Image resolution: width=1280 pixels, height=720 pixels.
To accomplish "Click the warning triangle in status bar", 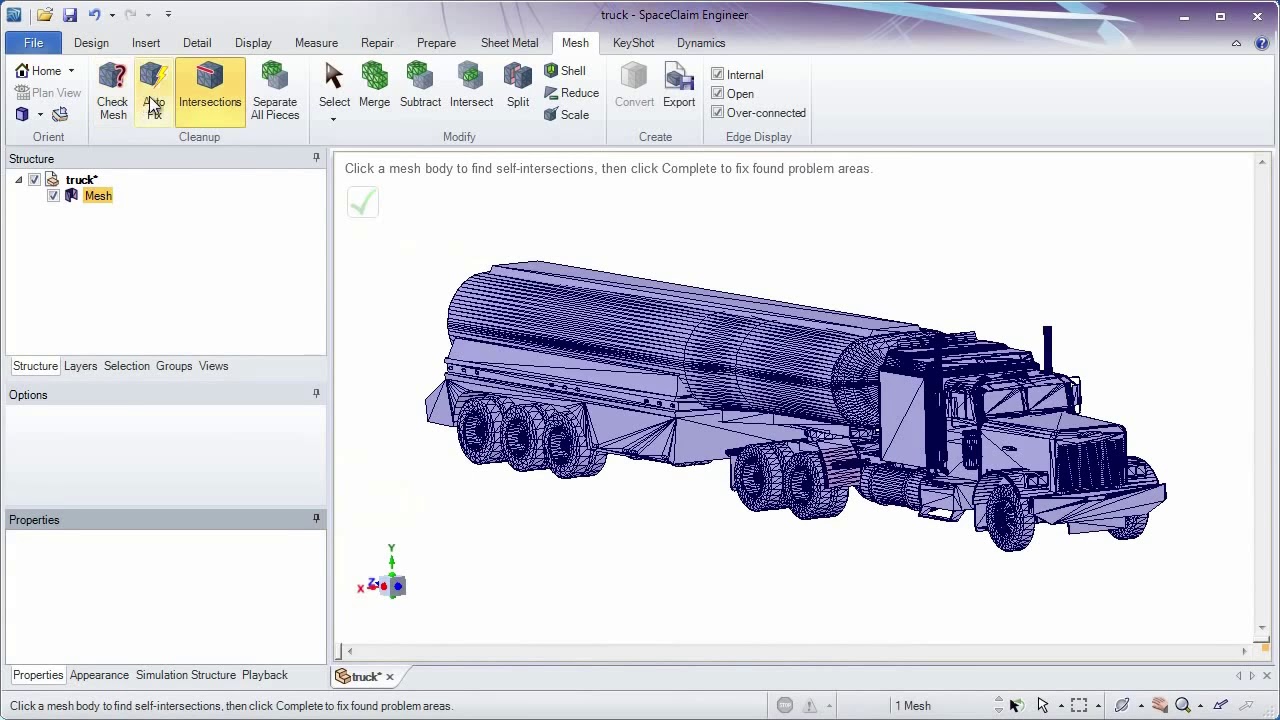I will 811,705.
